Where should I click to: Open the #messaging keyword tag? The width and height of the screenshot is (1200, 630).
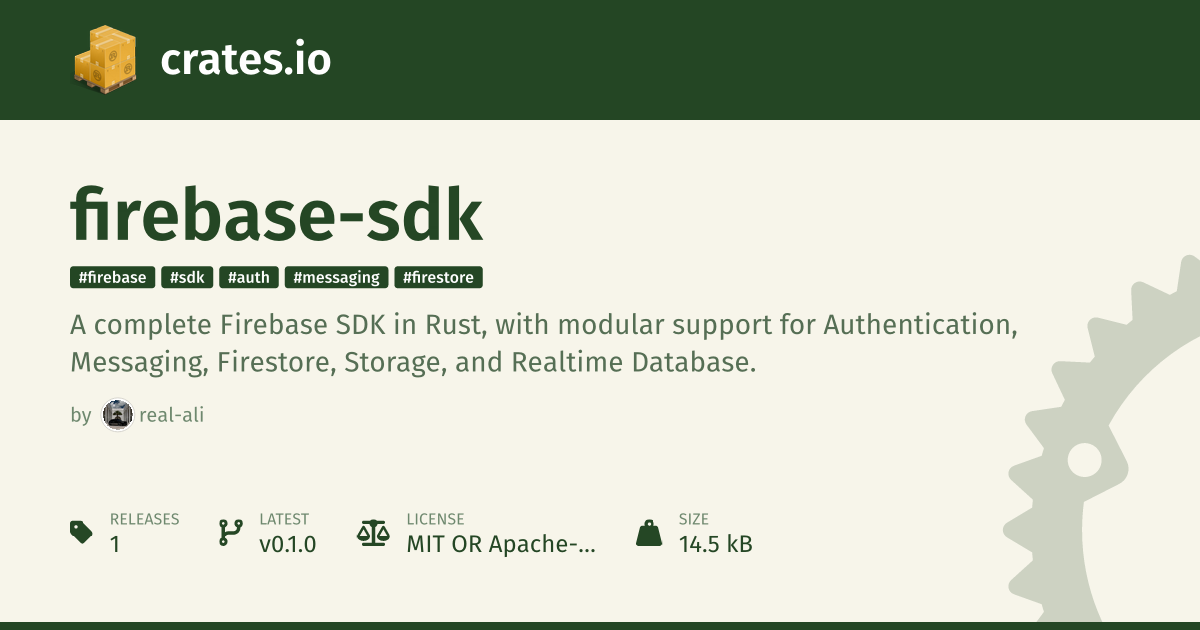tap(336, 278)
